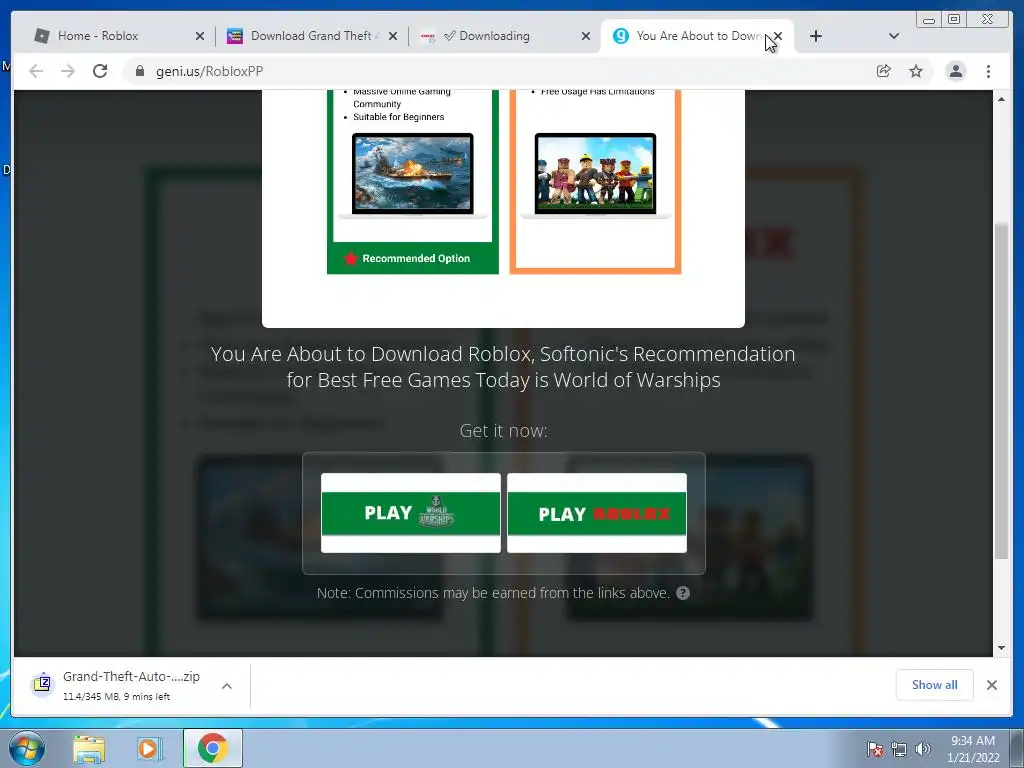1024x768 pixels.
Task: Open the Windows Start menu
Action: [26, 748]
